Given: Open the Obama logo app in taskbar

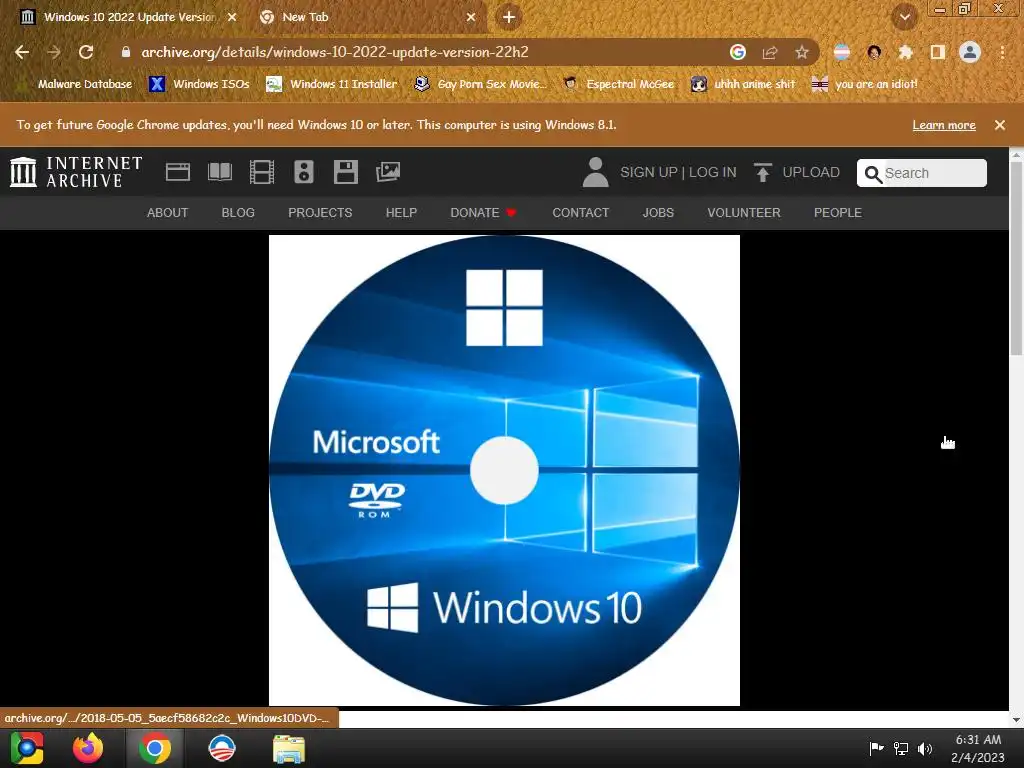Looking at the screenshot, I should [x=221, y=748].
